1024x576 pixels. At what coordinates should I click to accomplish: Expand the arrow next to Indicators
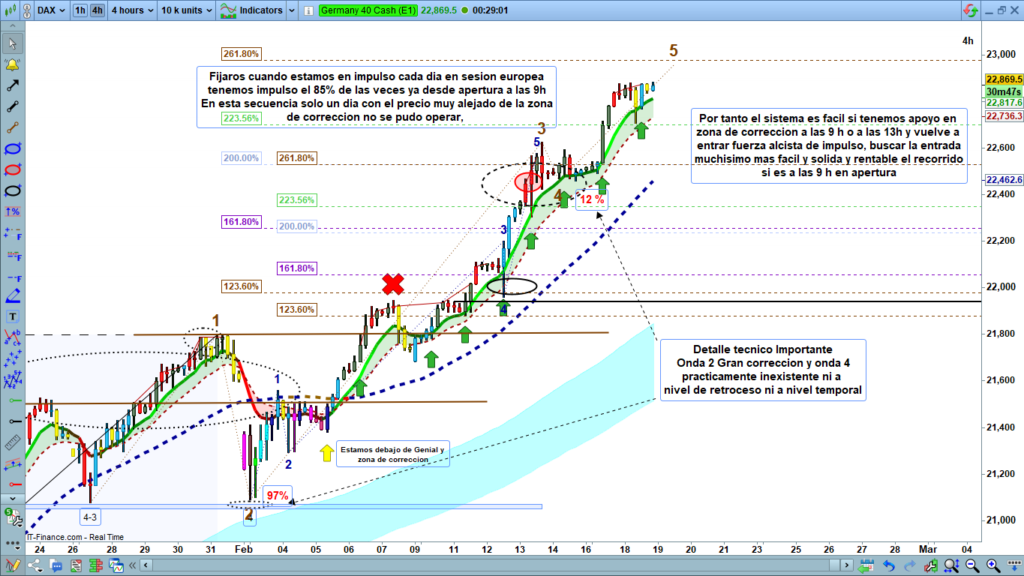[x=290, y=10]
